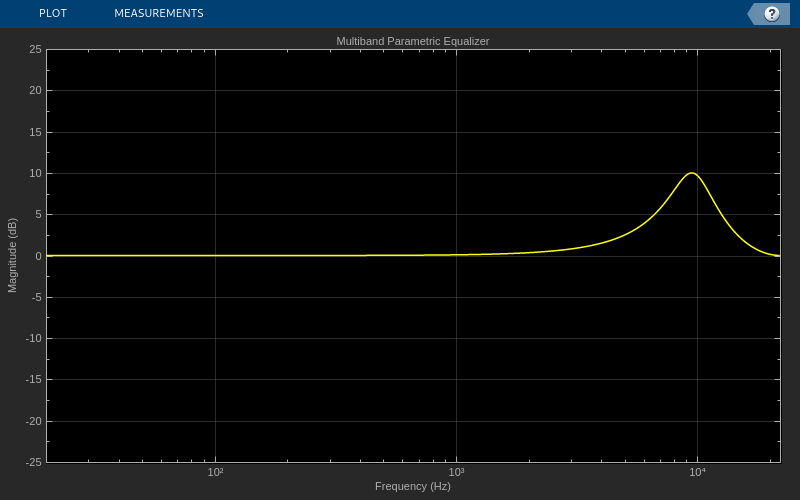The height and width of the screenshot is (500, 800).
Task: Click the 10³ frequency tick label
Action: [x=456, y=472]
